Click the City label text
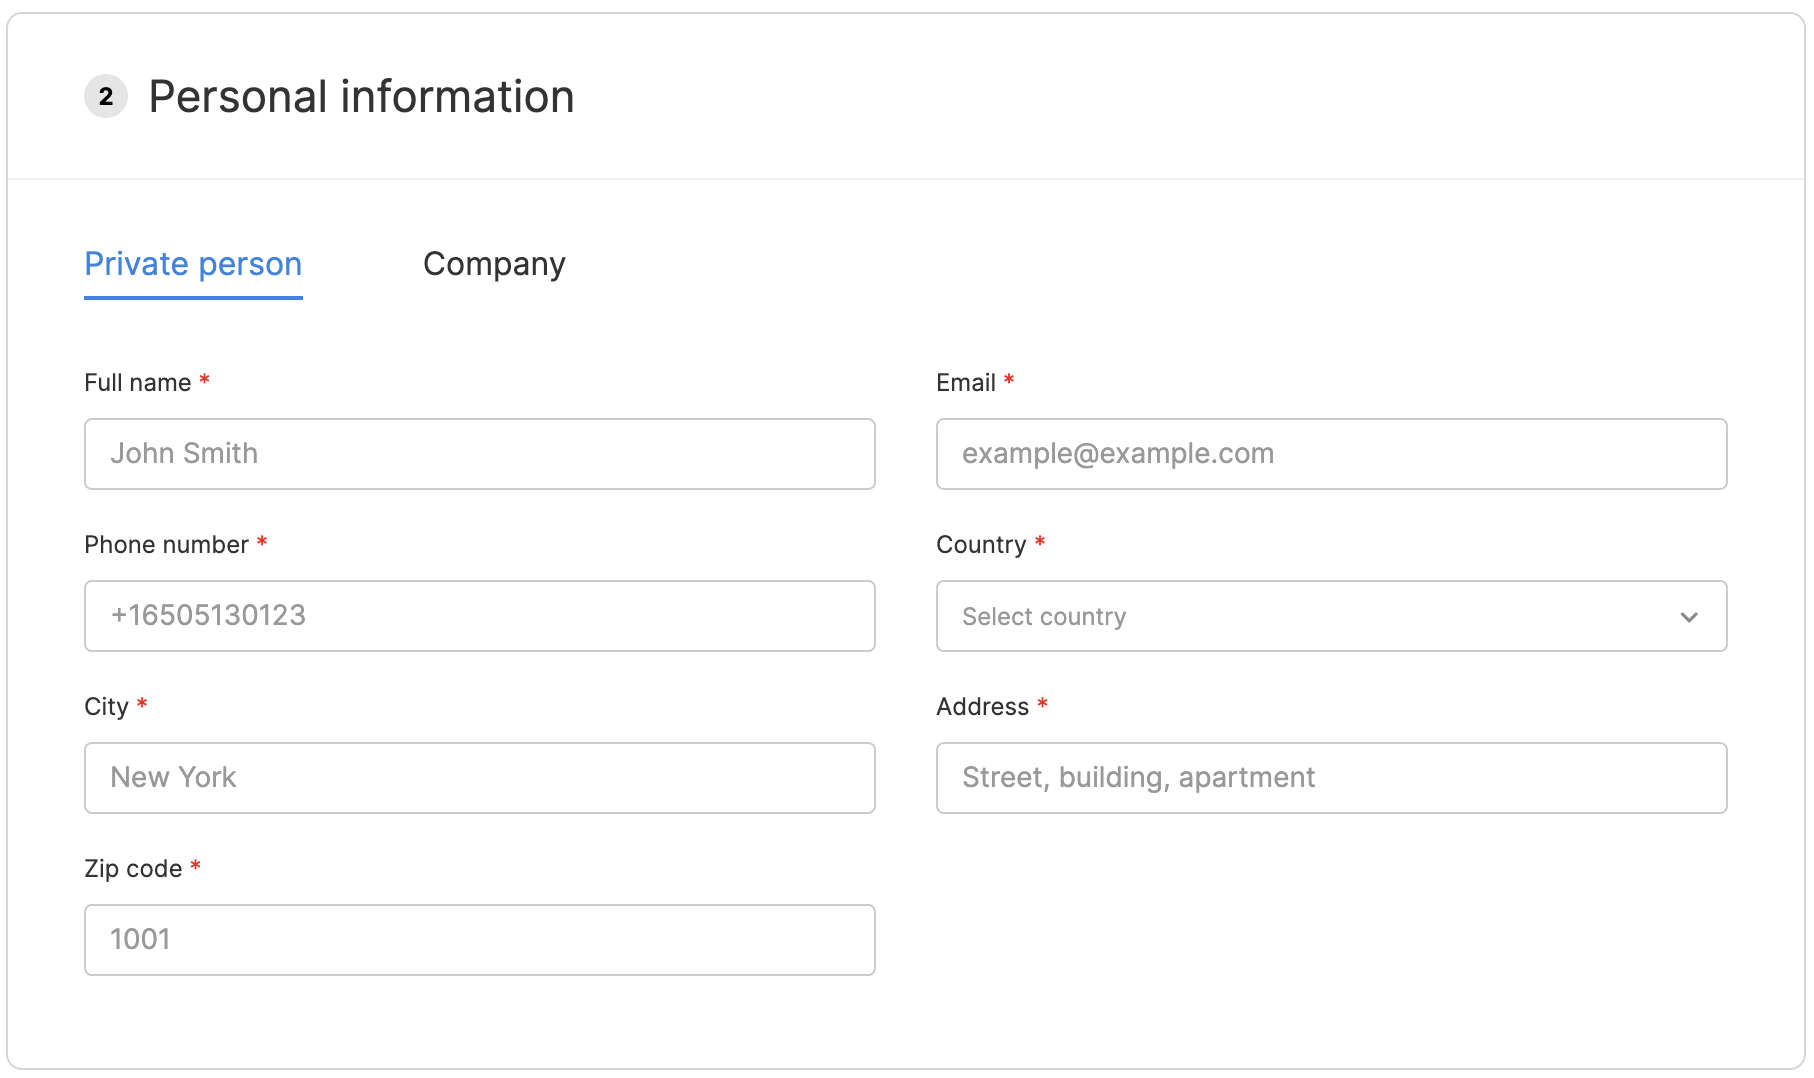 [106, 707]
